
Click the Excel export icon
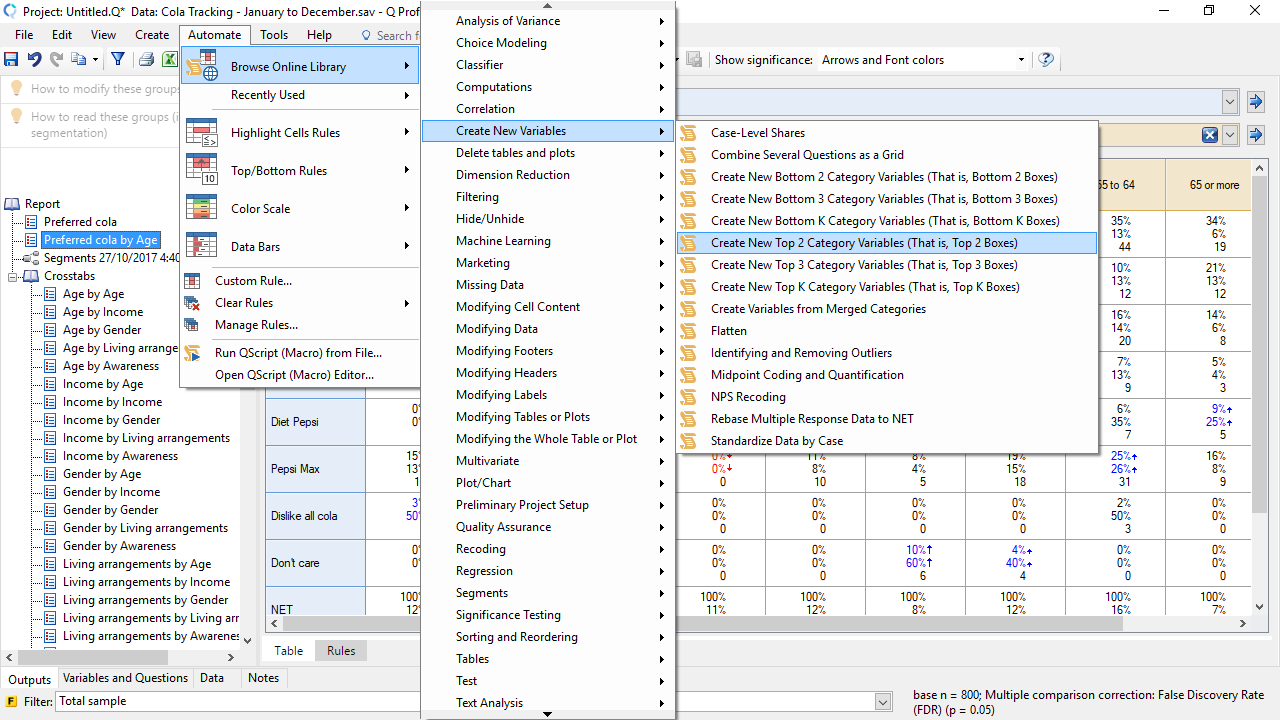[170, 60]
